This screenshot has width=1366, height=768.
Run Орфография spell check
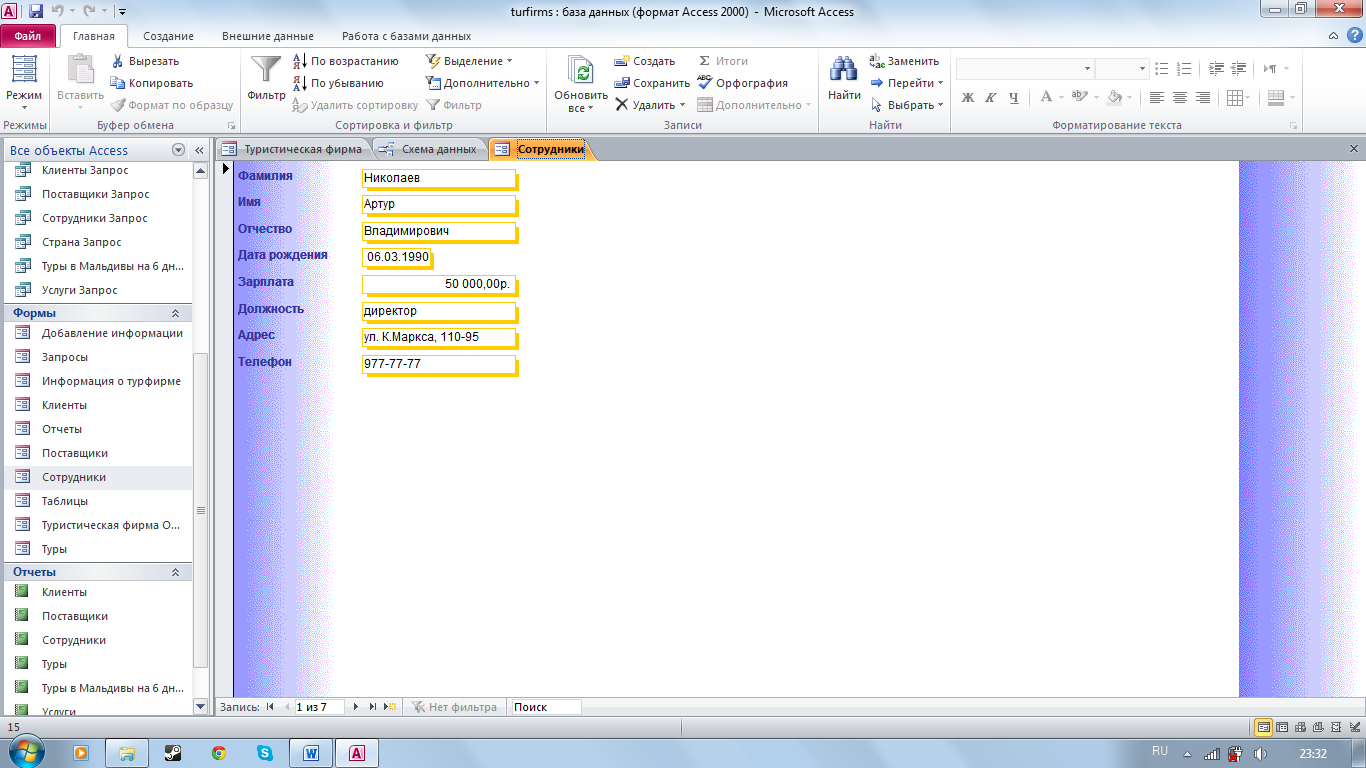pos(743,83)
